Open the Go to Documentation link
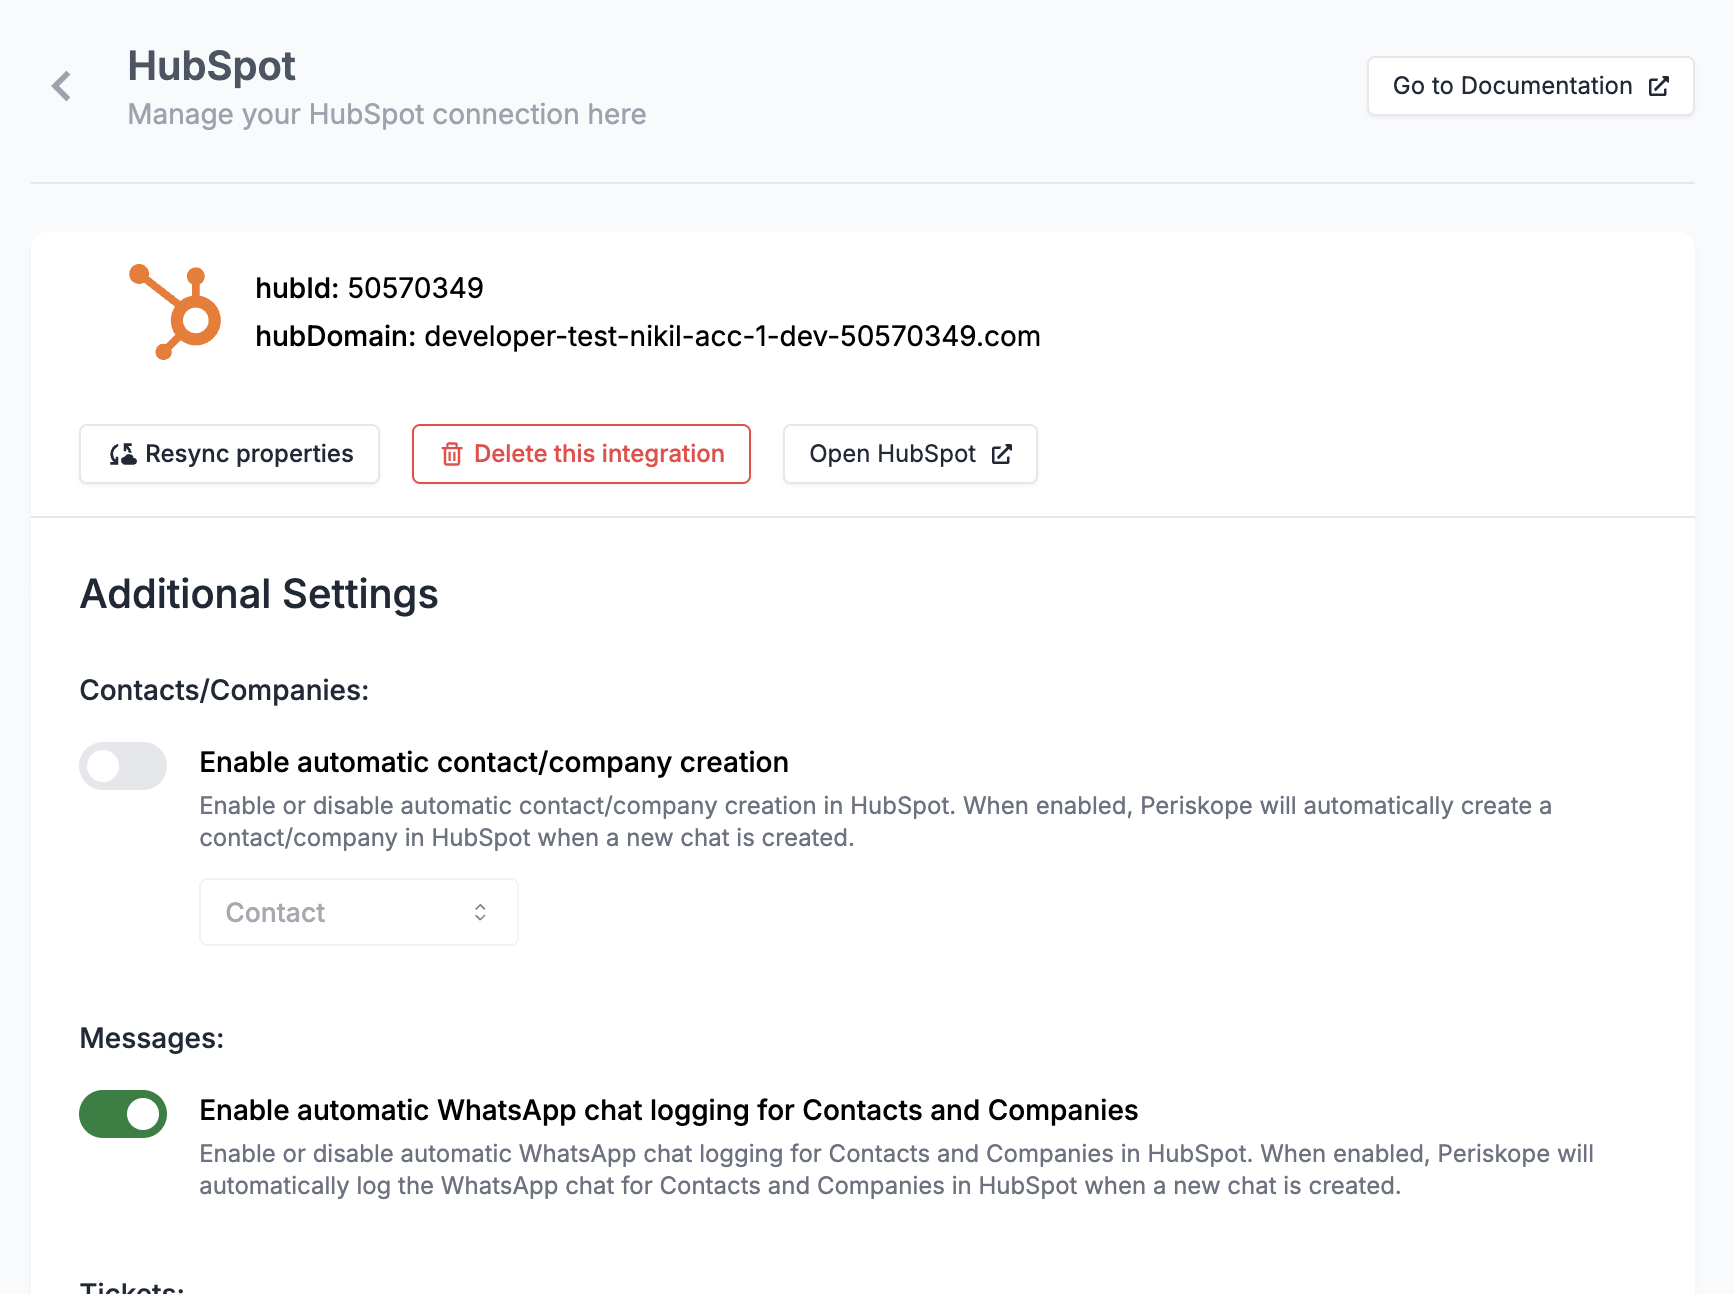 pos(1530,86)
